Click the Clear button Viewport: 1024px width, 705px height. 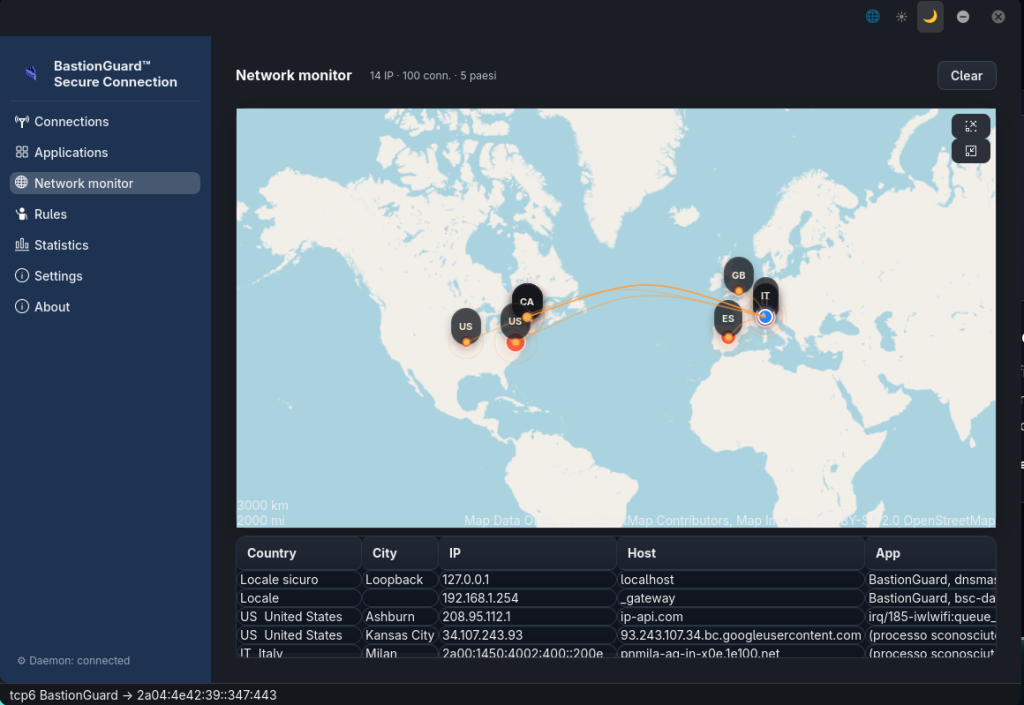point(967,76)
